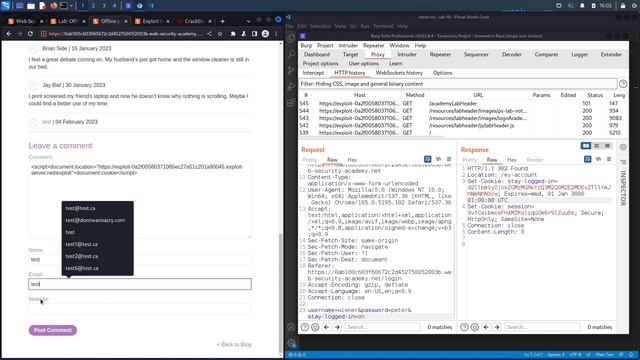Screen dimensions: 640x360
Task: Click the HTTP history filter bar
Action: point(458,84)
